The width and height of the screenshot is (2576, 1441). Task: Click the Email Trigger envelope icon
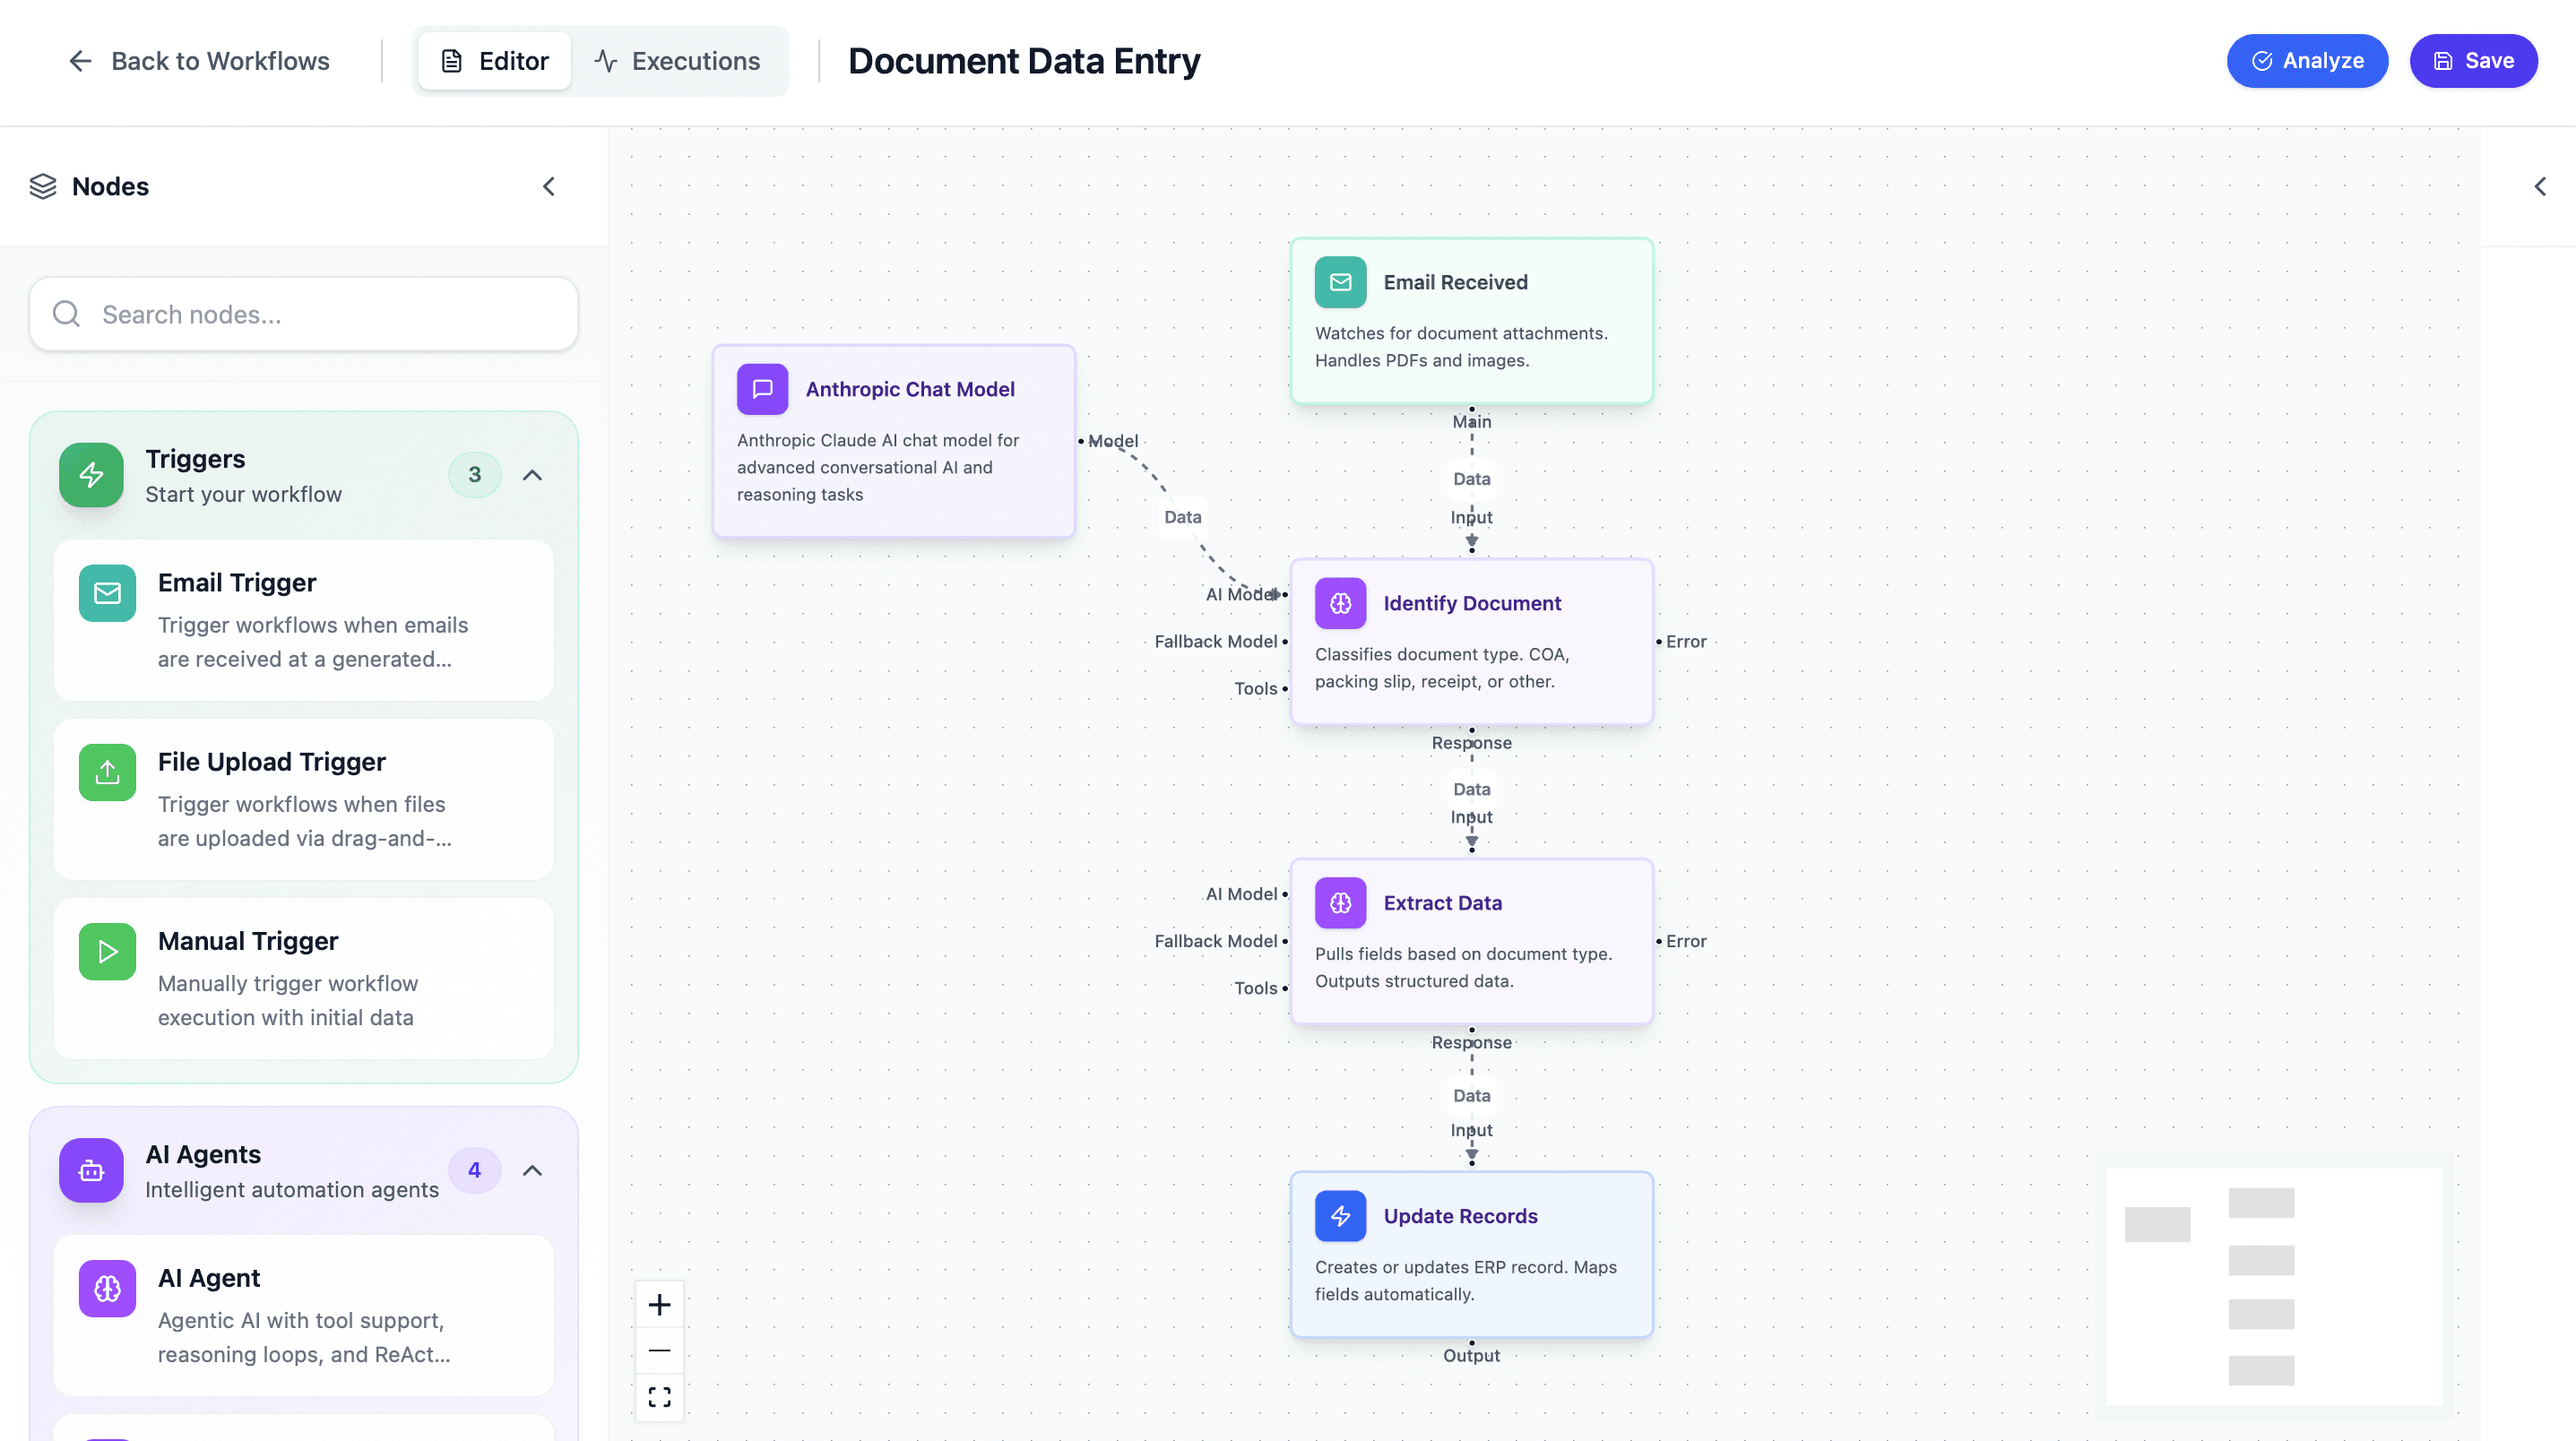point(107,593)
